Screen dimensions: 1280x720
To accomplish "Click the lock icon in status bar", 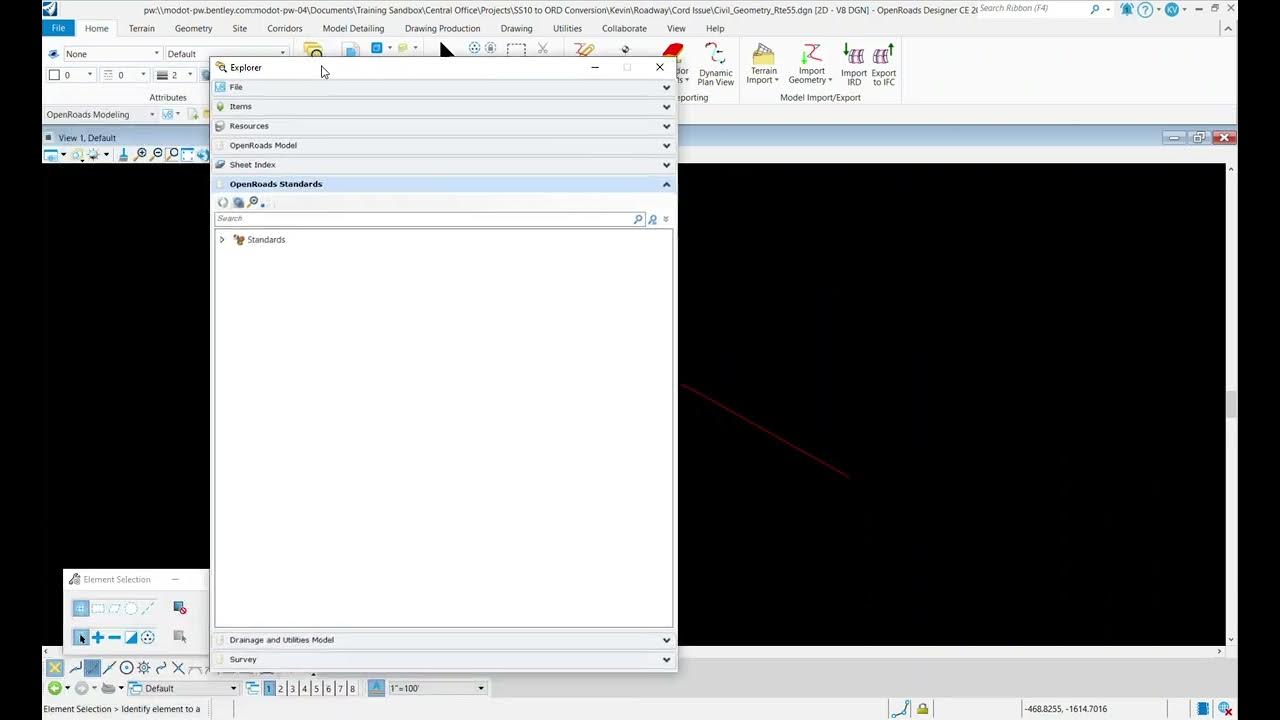I will tap(922, 709).
